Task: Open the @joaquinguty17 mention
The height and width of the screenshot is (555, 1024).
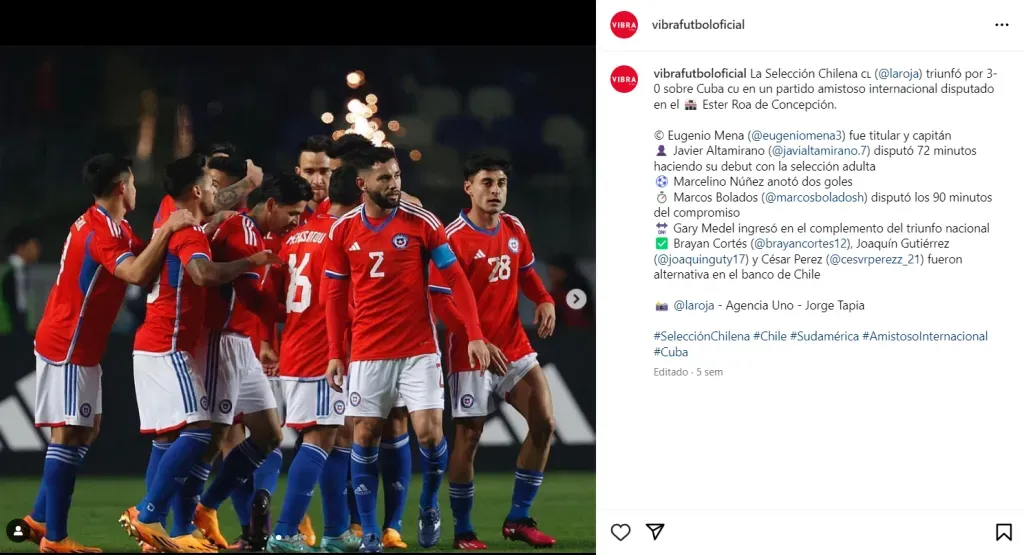Action: point(701,259)
